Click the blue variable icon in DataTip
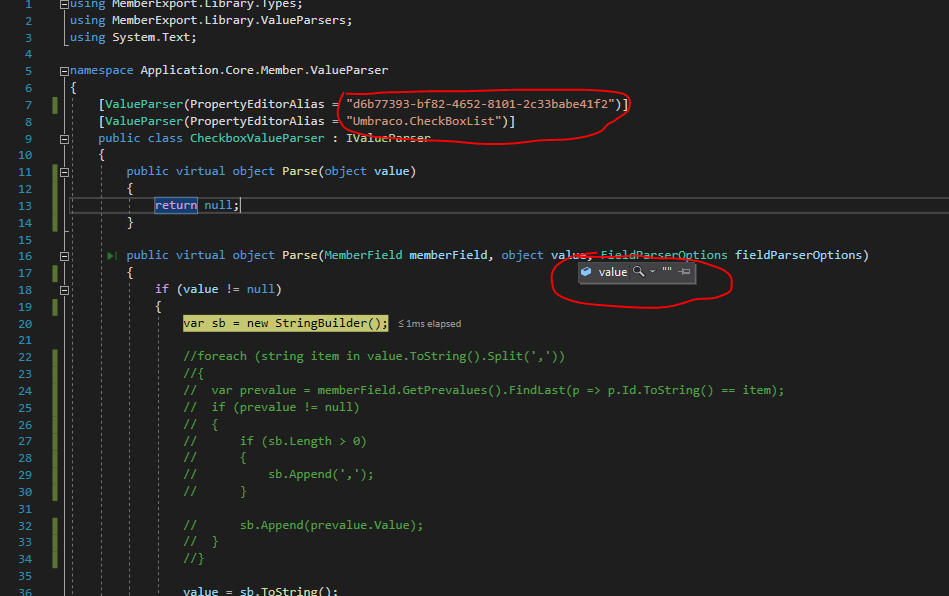Screen dimensions: 949x596 coord(587,272)
